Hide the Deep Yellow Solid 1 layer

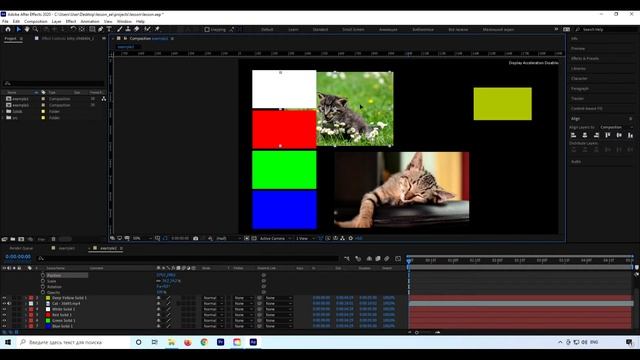tap(4, 298)
